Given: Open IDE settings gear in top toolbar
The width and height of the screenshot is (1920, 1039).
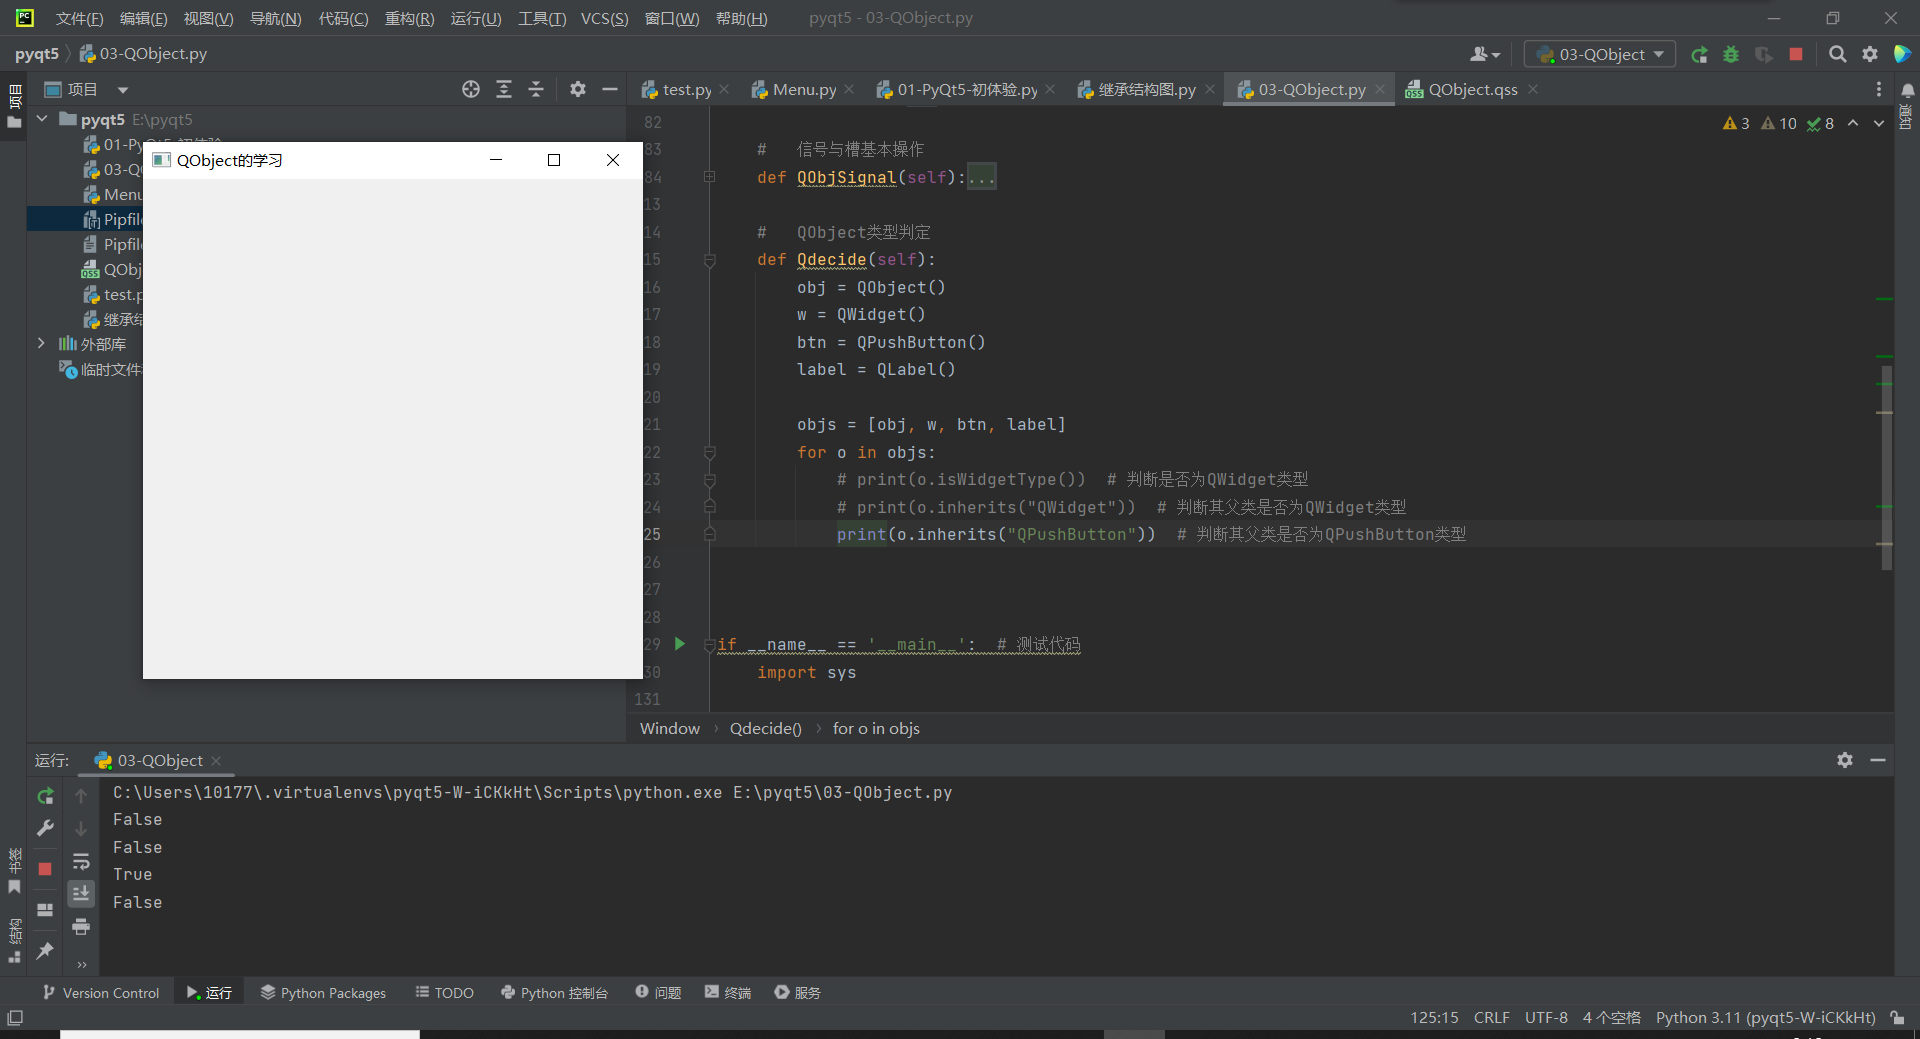Looking at the screenshot, I should click(1870, 55).
